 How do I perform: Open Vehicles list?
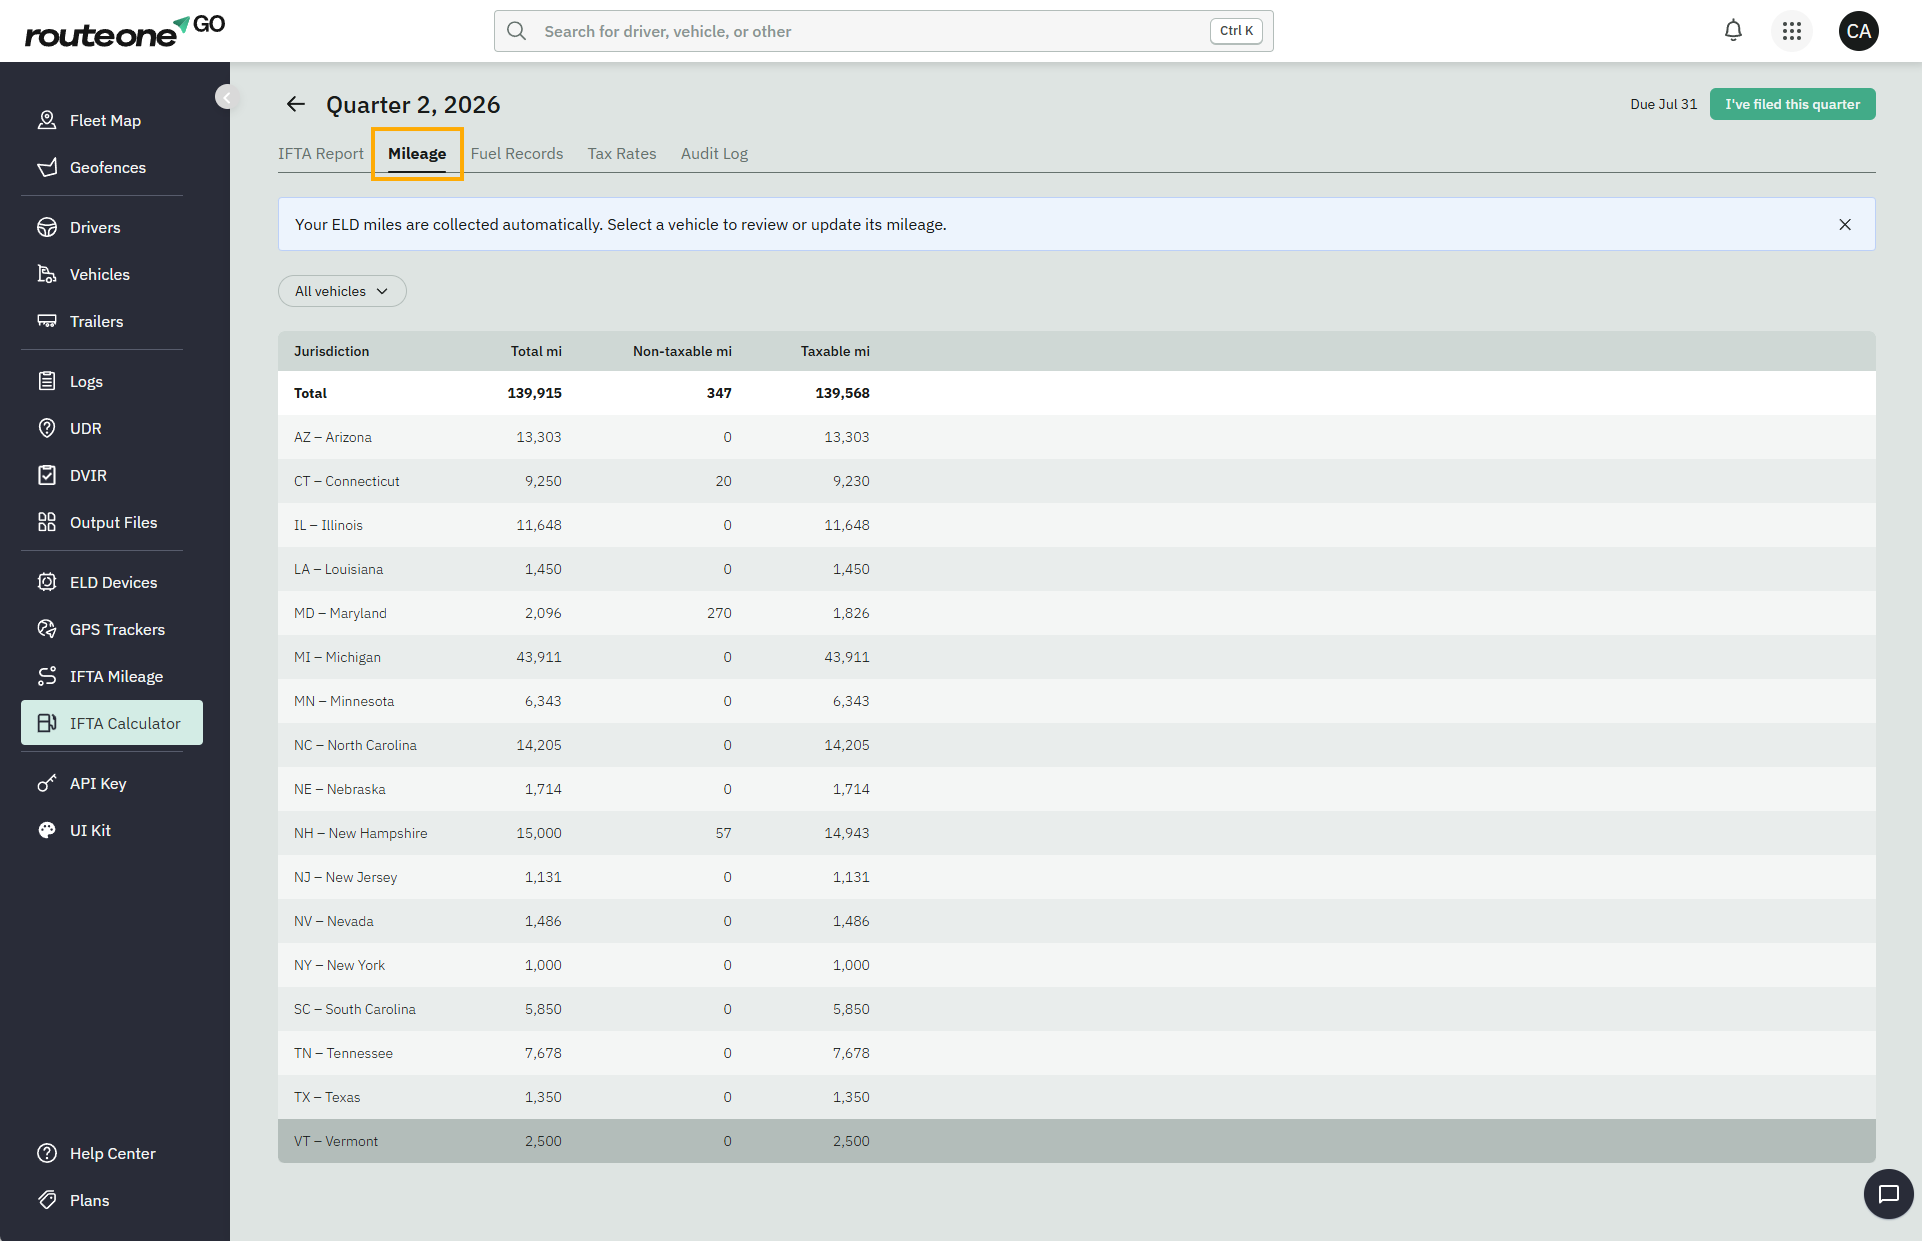pyautogui.click(x=111, y=274)
